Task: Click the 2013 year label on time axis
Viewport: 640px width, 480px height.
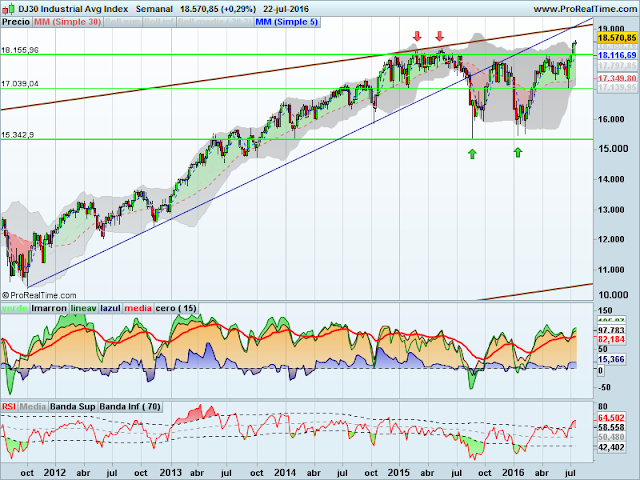Action: [170, 473]
